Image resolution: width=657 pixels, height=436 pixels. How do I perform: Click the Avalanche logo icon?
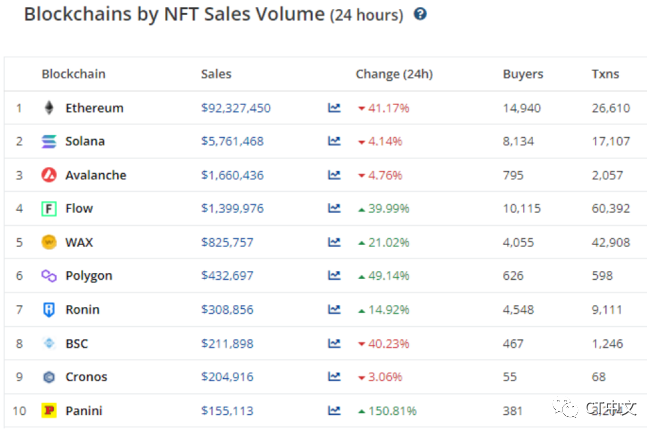click(x=49, y=175)
